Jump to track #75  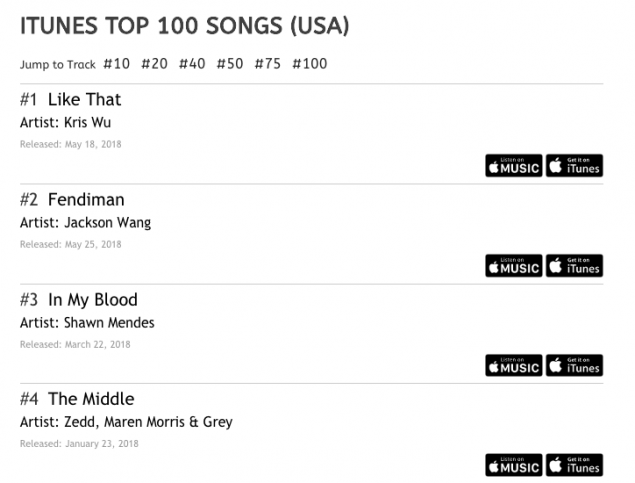[267, 64]
